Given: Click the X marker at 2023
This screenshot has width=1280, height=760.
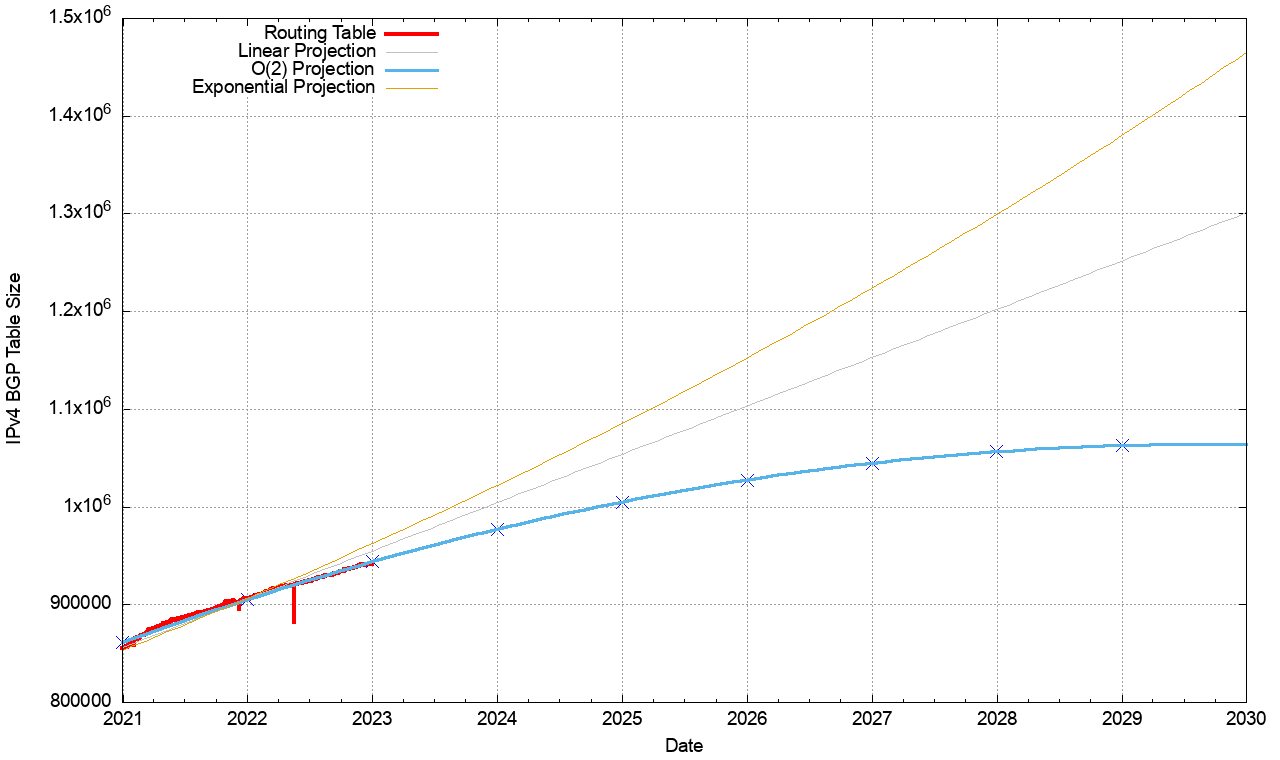Looking at the screenshot, I should point(372,561).
